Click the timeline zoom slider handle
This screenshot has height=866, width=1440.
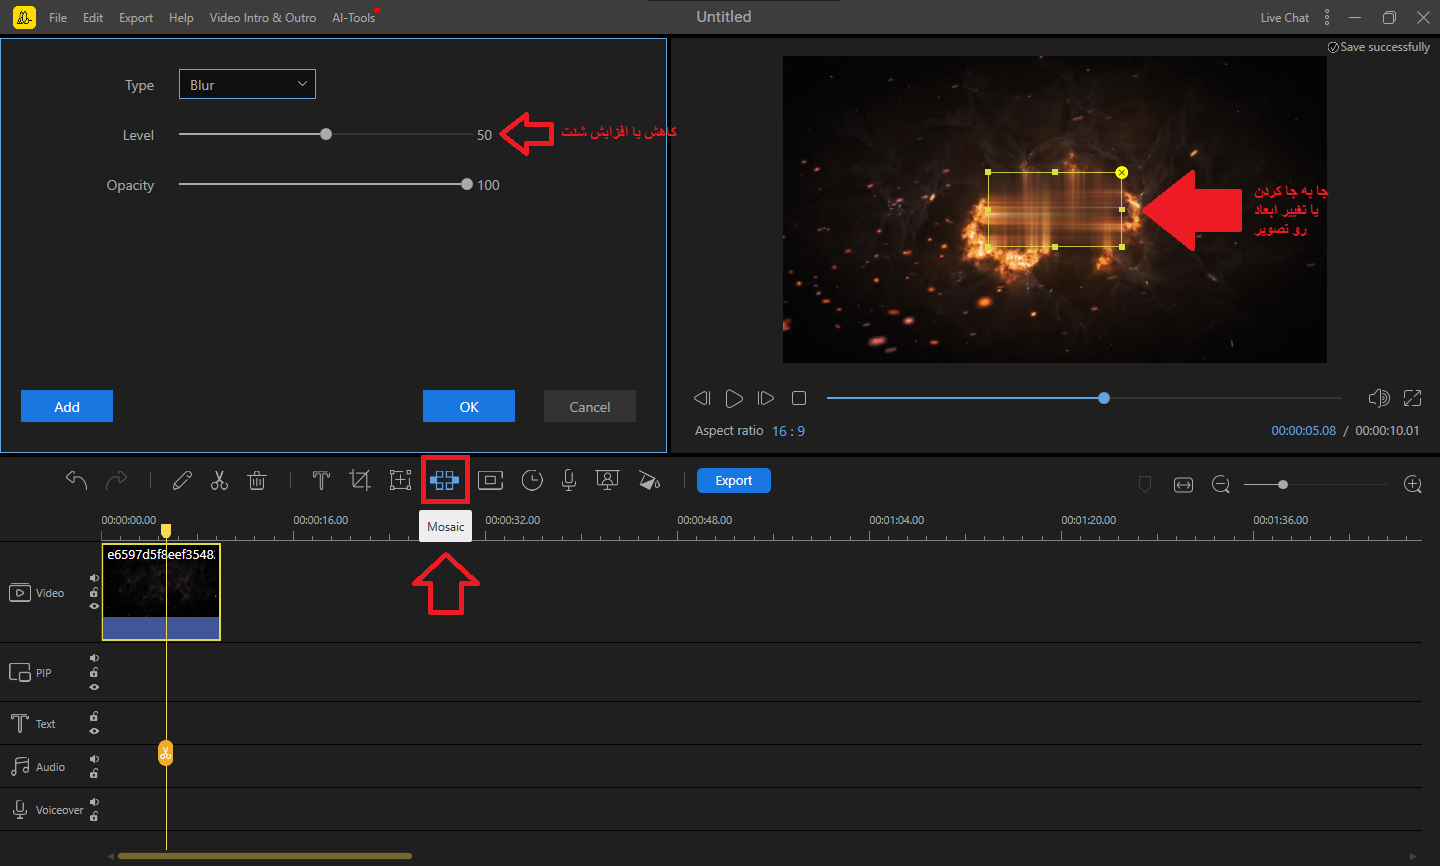[x=1283, y=484]
